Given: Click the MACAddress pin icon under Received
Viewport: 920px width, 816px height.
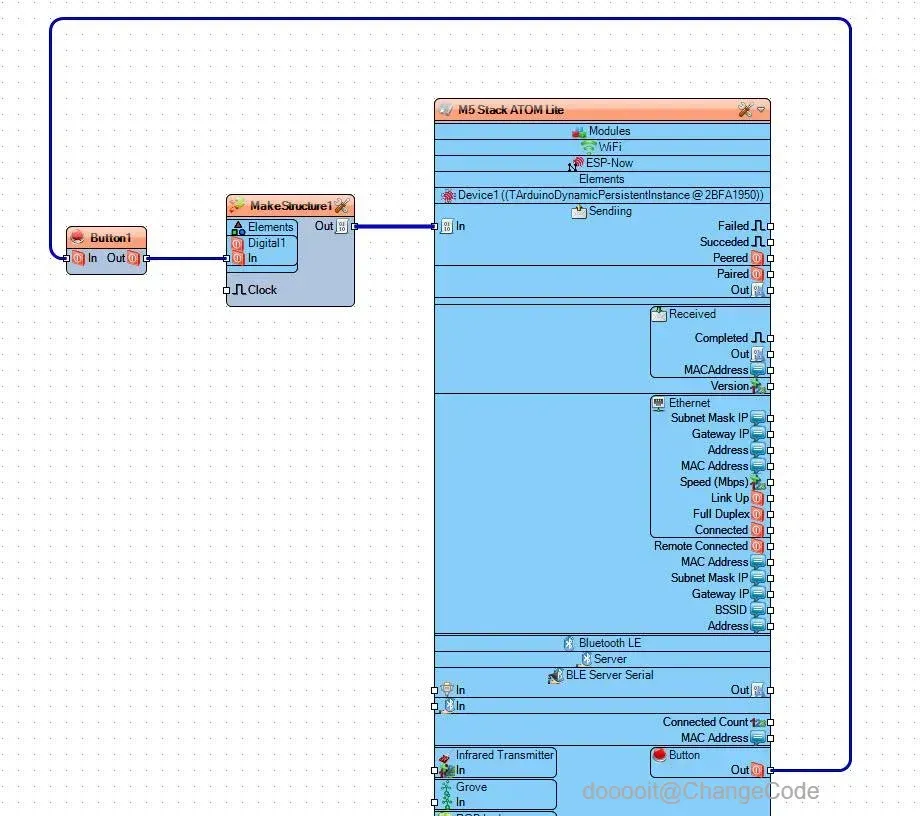Looking at the screenshot, I should click(757, 370).
